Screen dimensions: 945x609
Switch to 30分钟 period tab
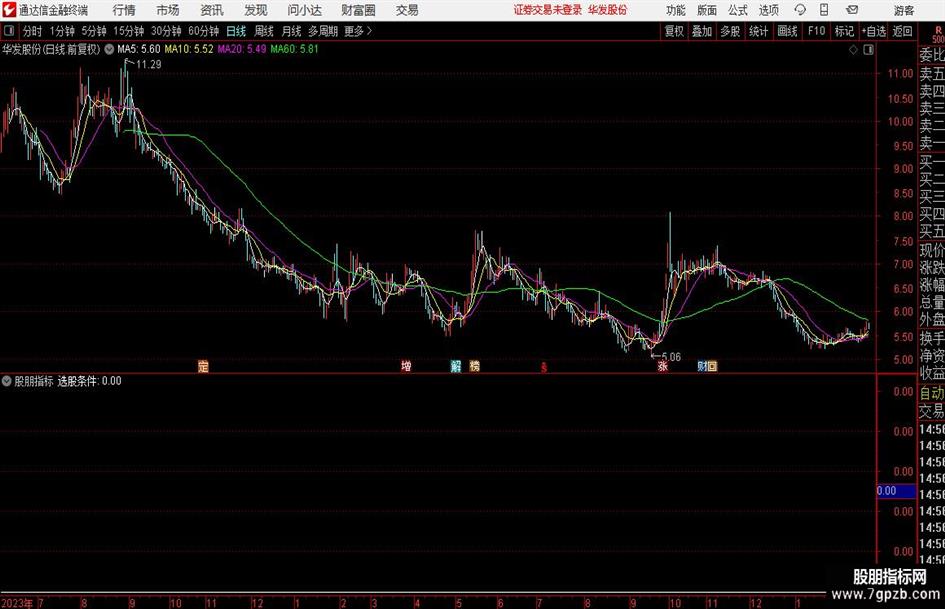(166, 31)
